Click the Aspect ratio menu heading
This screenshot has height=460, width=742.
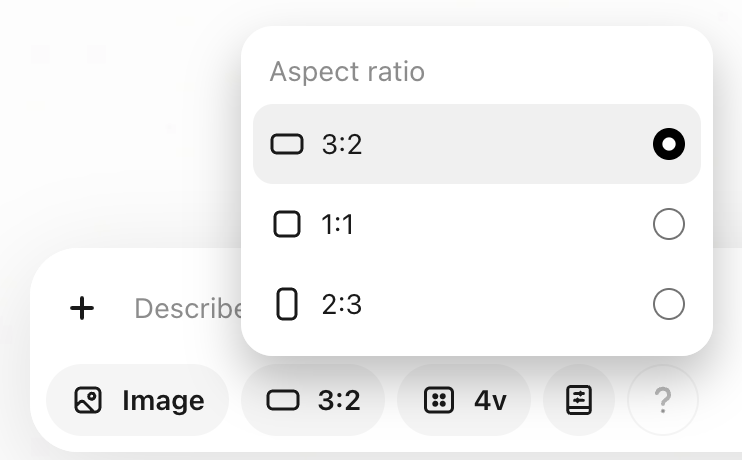tap(347, 72)
